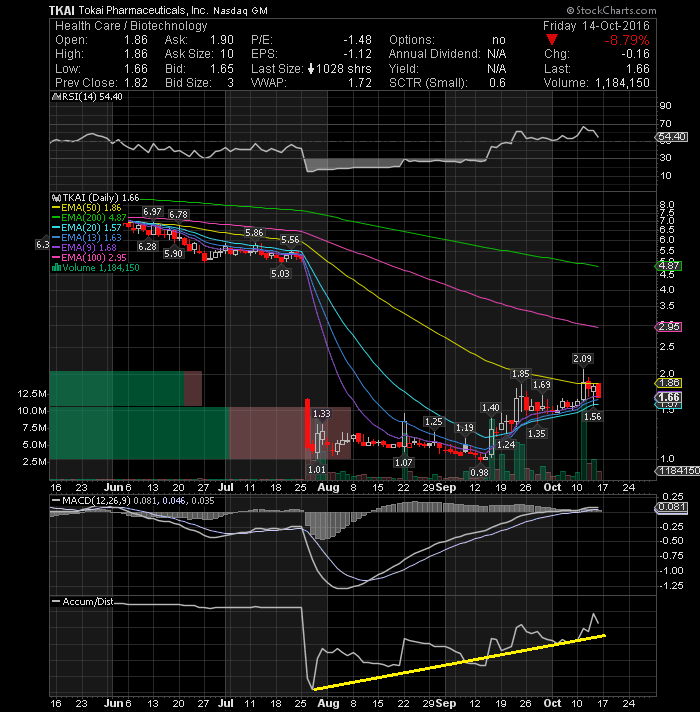
Task: Click the yellow dash beside EMA(50) legend
Action: (x=56, y=208)
